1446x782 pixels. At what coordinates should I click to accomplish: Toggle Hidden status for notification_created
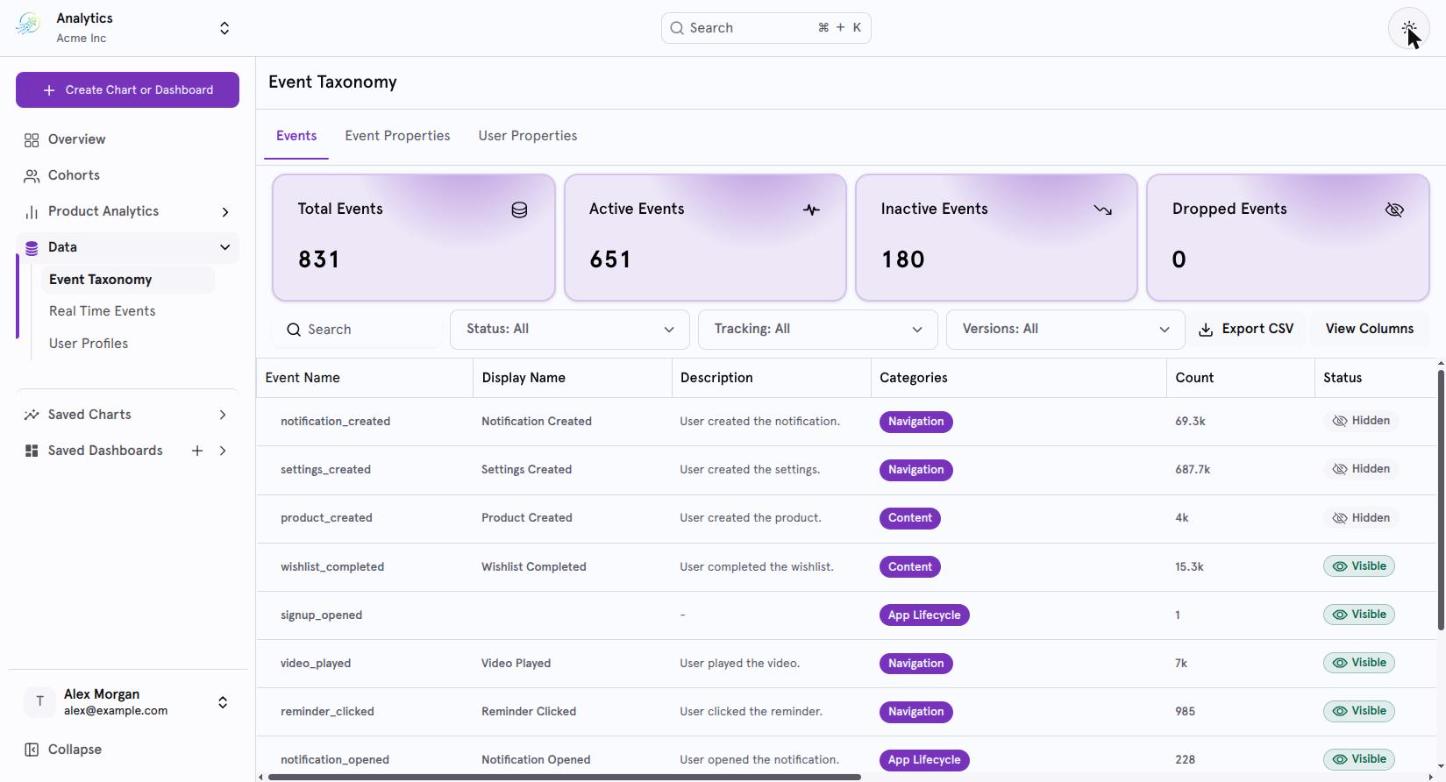click(x=1361, y=421)
